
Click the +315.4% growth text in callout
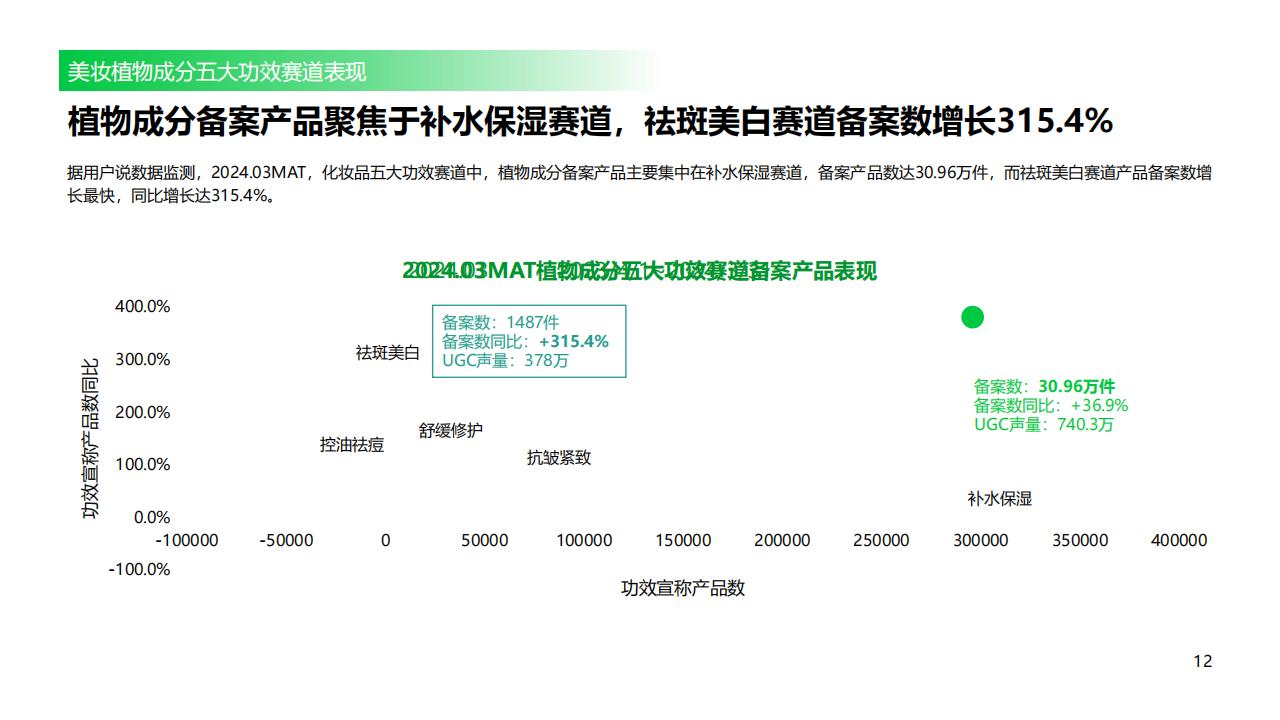[x=574, y=341]
